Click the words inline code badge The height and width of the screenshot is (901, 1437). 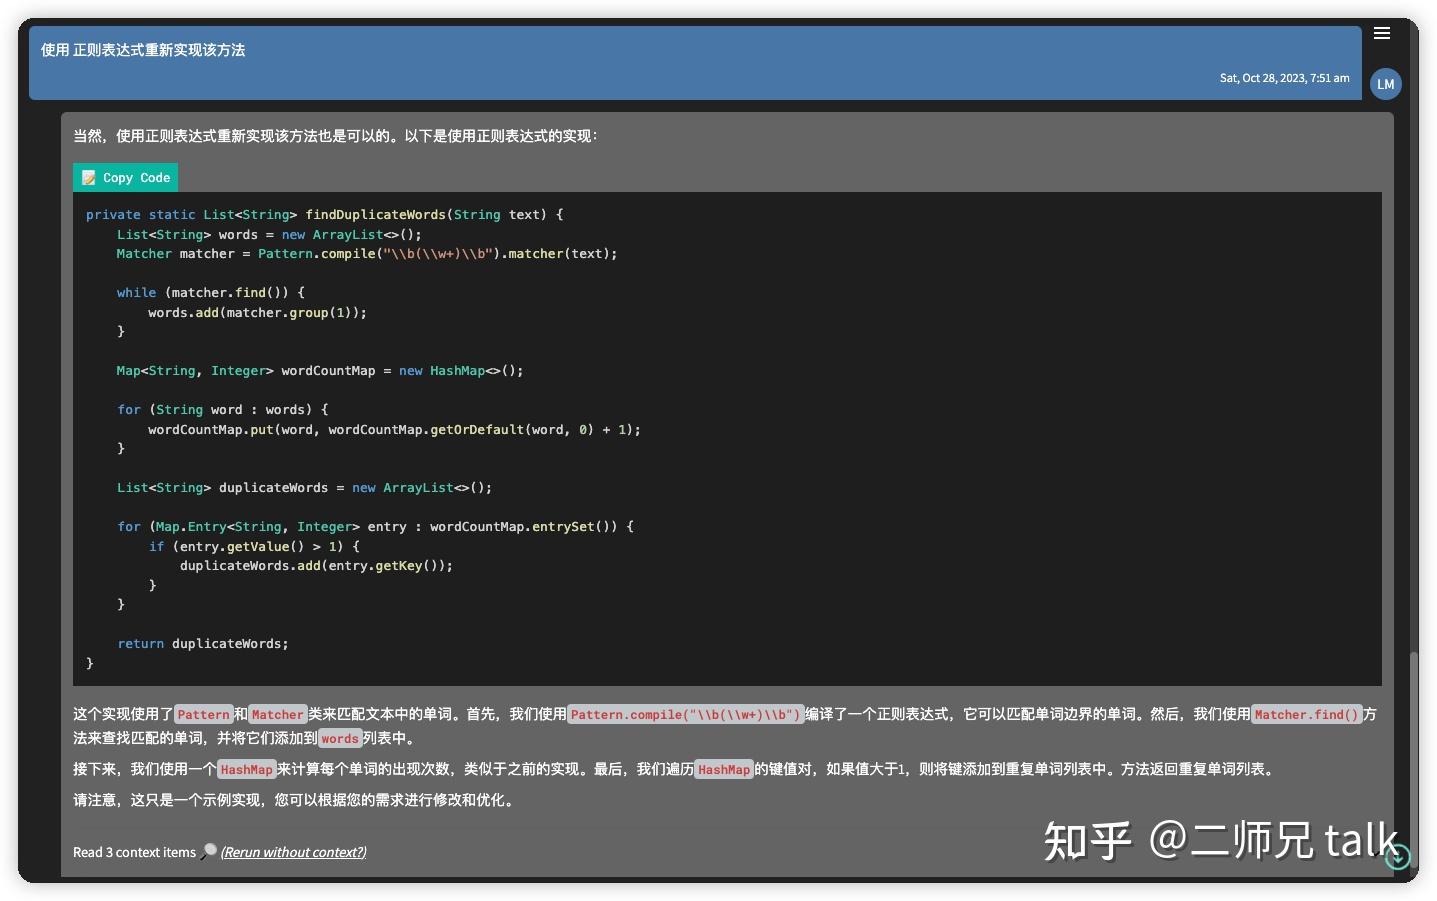[x=340, y=739]
